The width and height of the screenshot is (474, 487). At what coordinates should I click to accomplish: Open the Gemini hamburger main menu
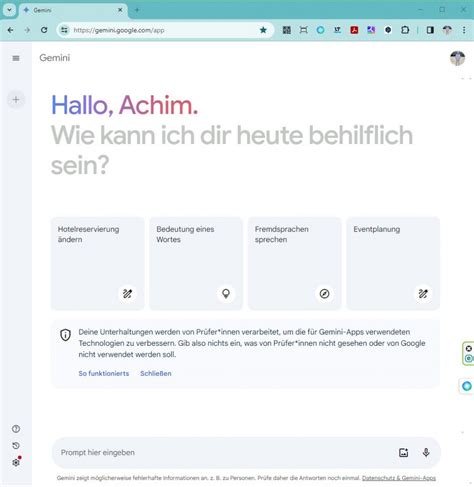(16, 58)
